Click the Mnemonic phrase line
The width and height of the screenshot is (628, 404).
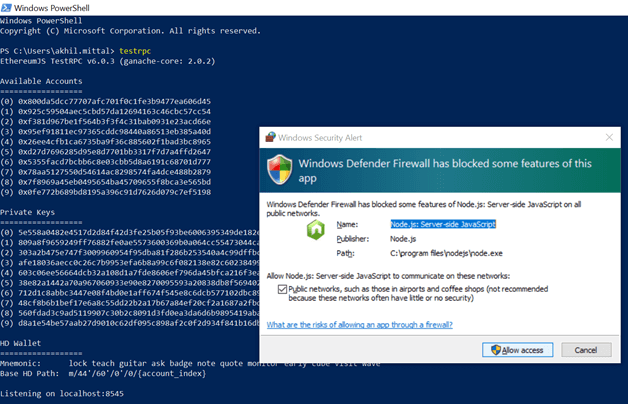[x=190, y=363]
